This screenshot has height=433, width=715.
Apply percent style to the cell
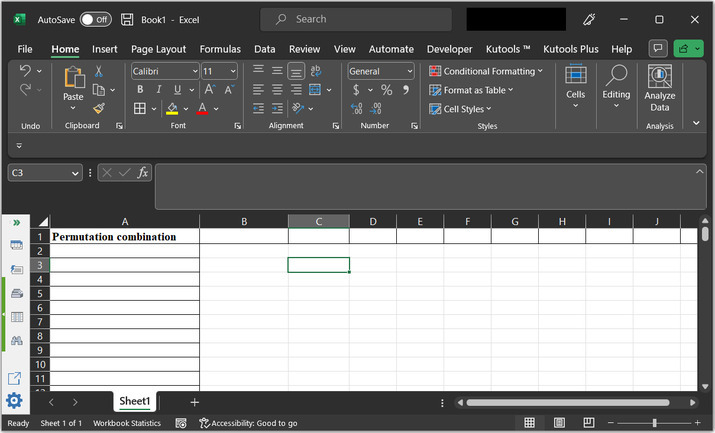386,90
